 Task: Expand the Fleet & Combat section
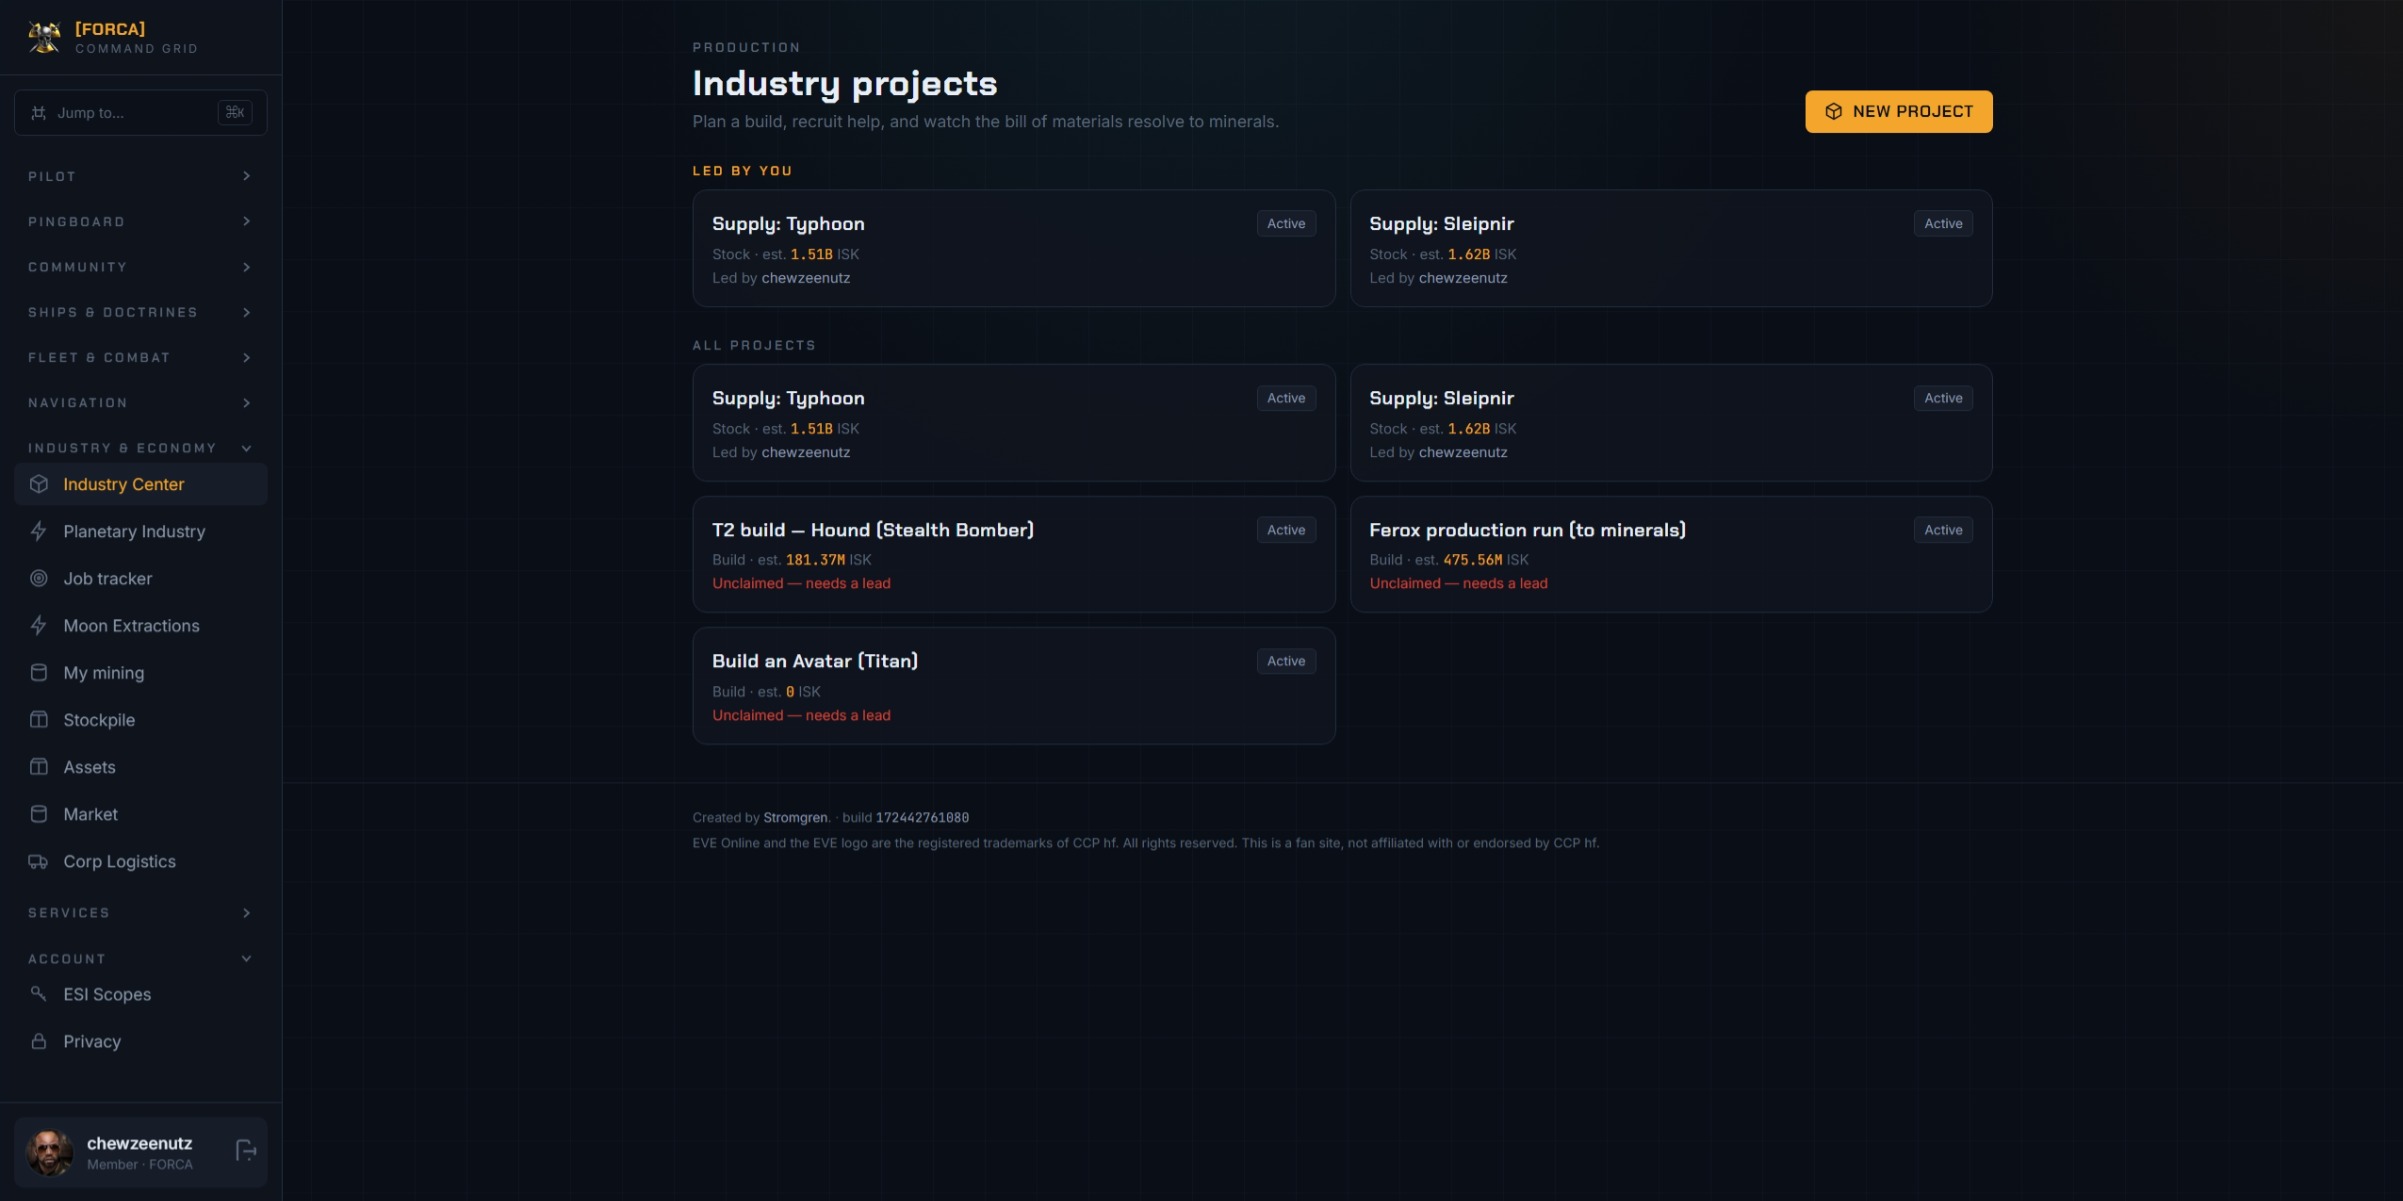click(140, 357)
